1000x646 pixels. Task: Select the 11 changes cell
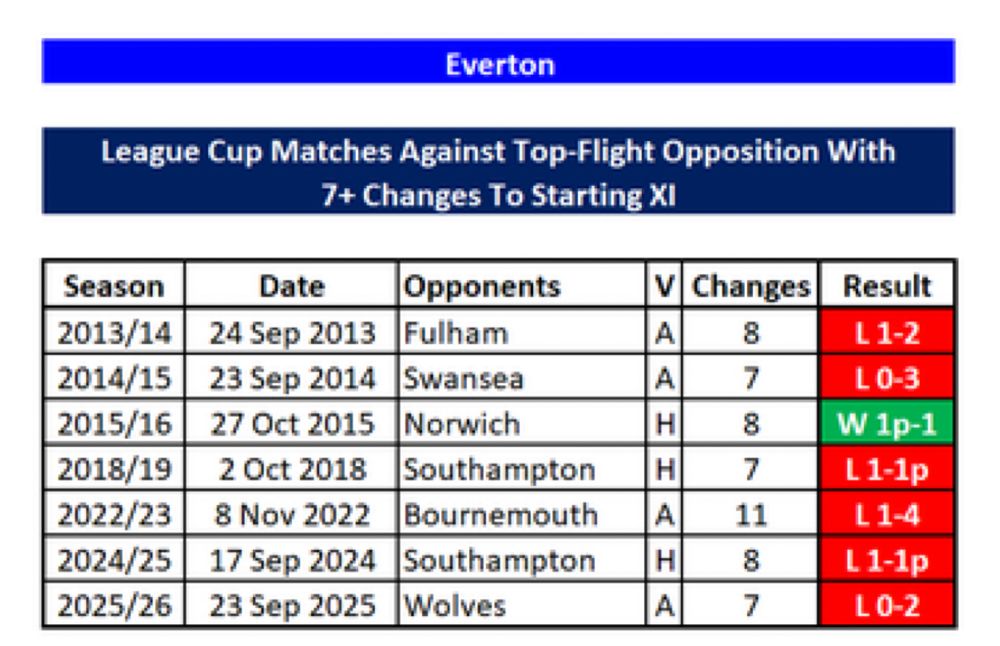[750, 515]
